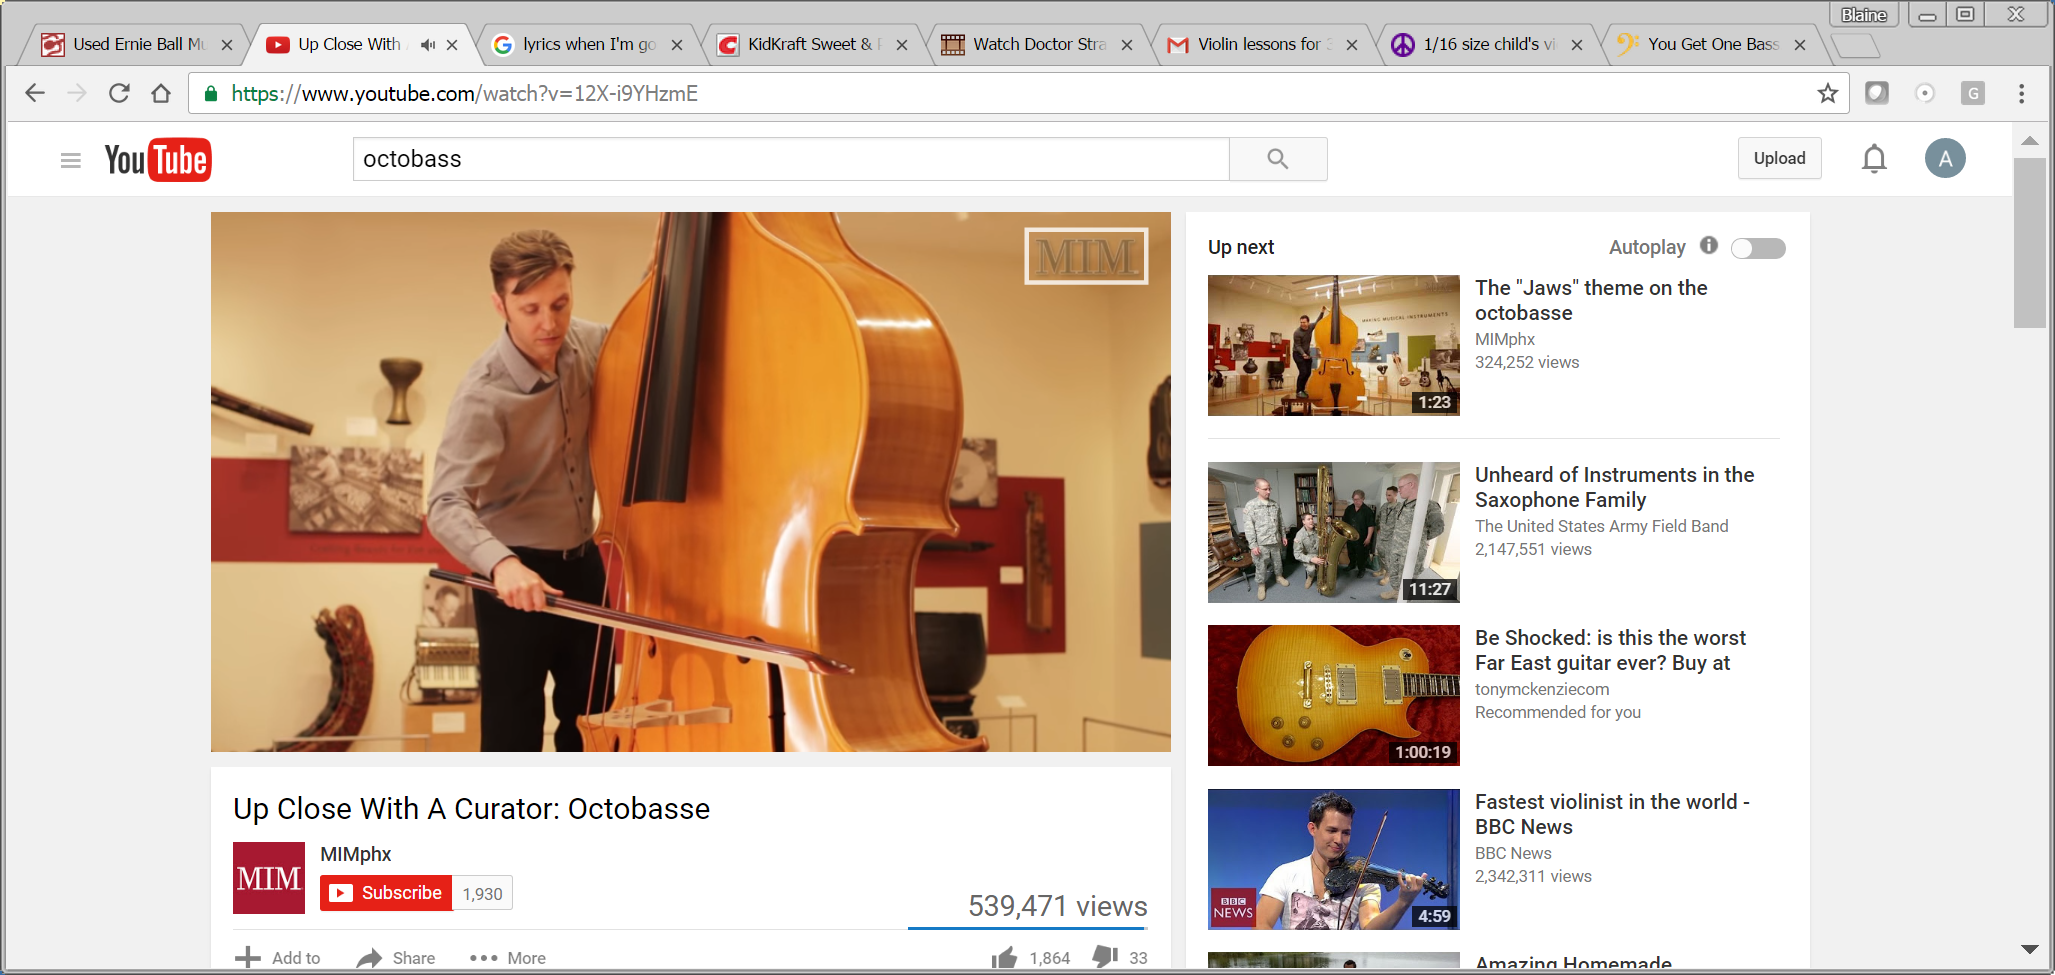Click the scrollbar down arrow
This screenshot has height=975, width=2055.
tap(2030, 949)
